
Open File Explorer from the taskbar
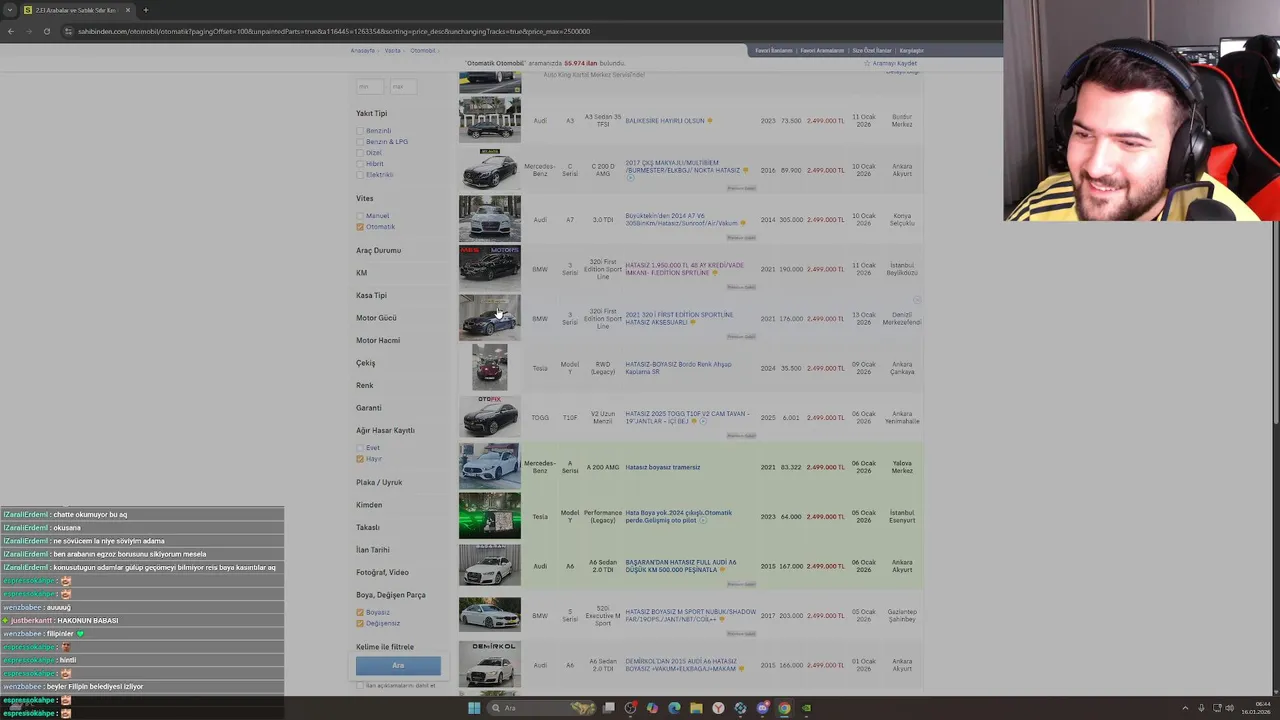pyautogui.click(x=696, y=708)
